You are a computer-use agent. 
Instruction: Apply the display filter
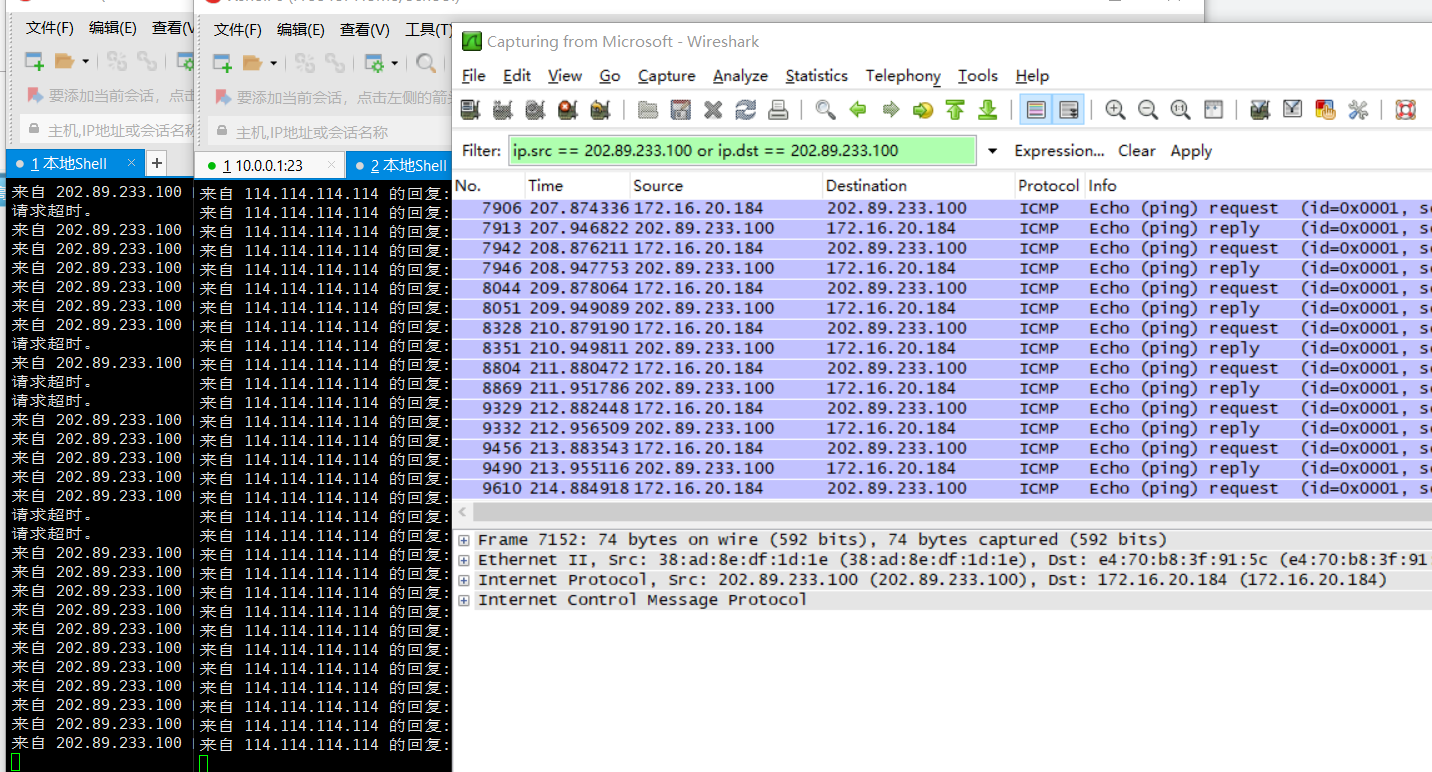[x=1191, y=151]
